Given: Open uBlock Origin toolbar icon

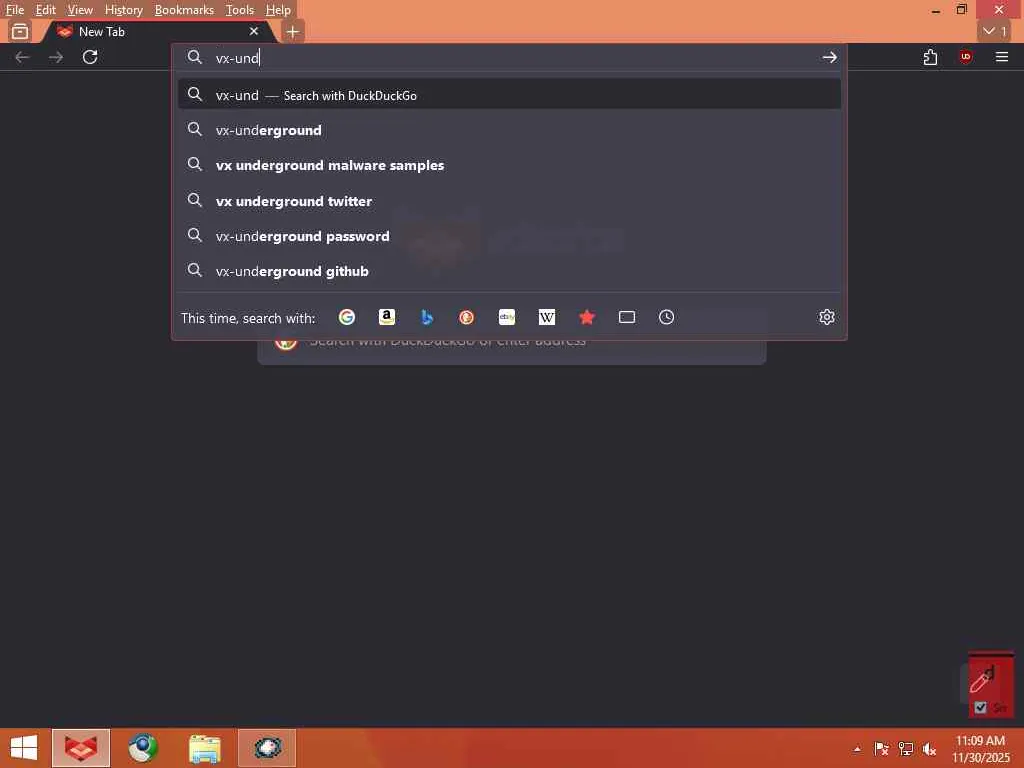Looking at the screenshot, I should (966, 57).
